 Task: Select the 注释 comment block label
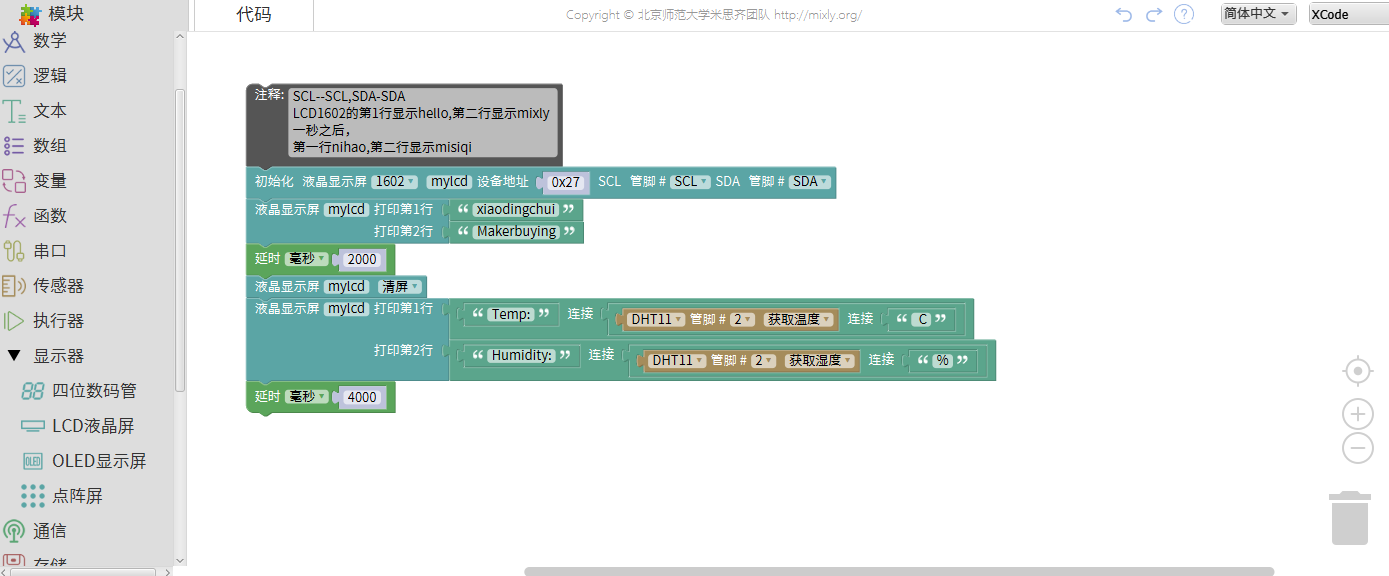pos(269,95)
